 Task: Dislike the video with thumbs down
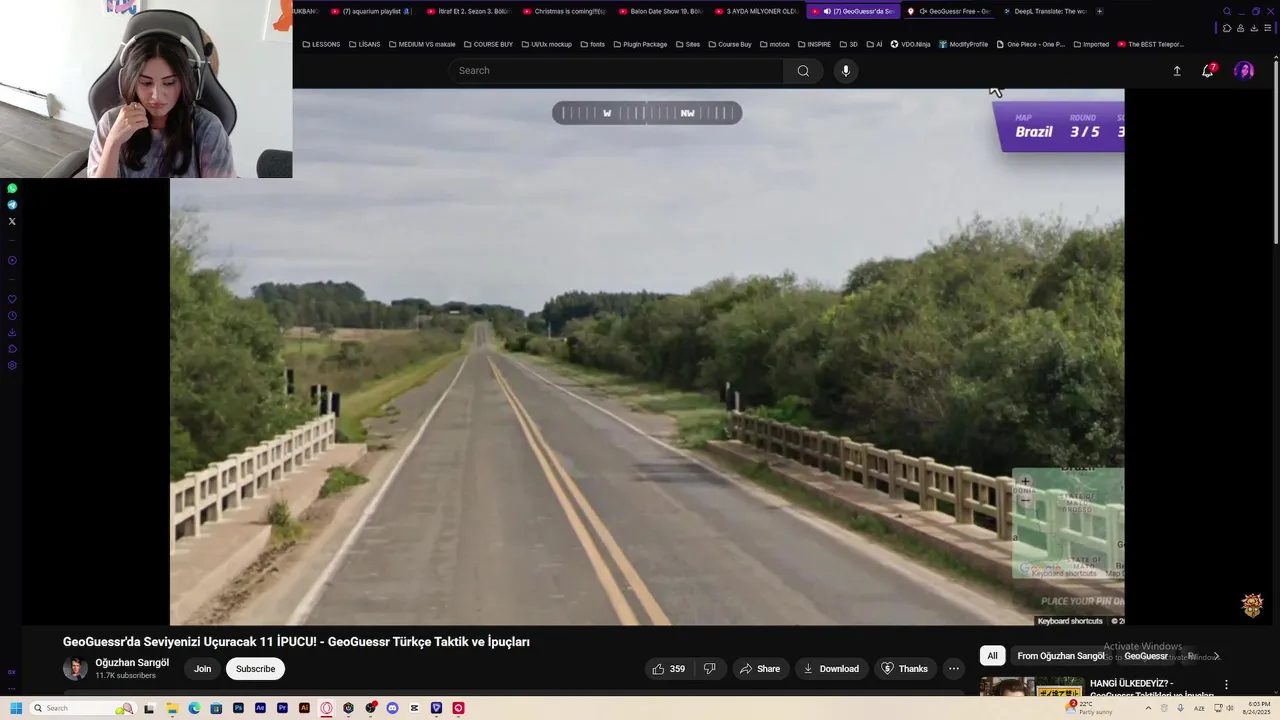pos(710,669)
